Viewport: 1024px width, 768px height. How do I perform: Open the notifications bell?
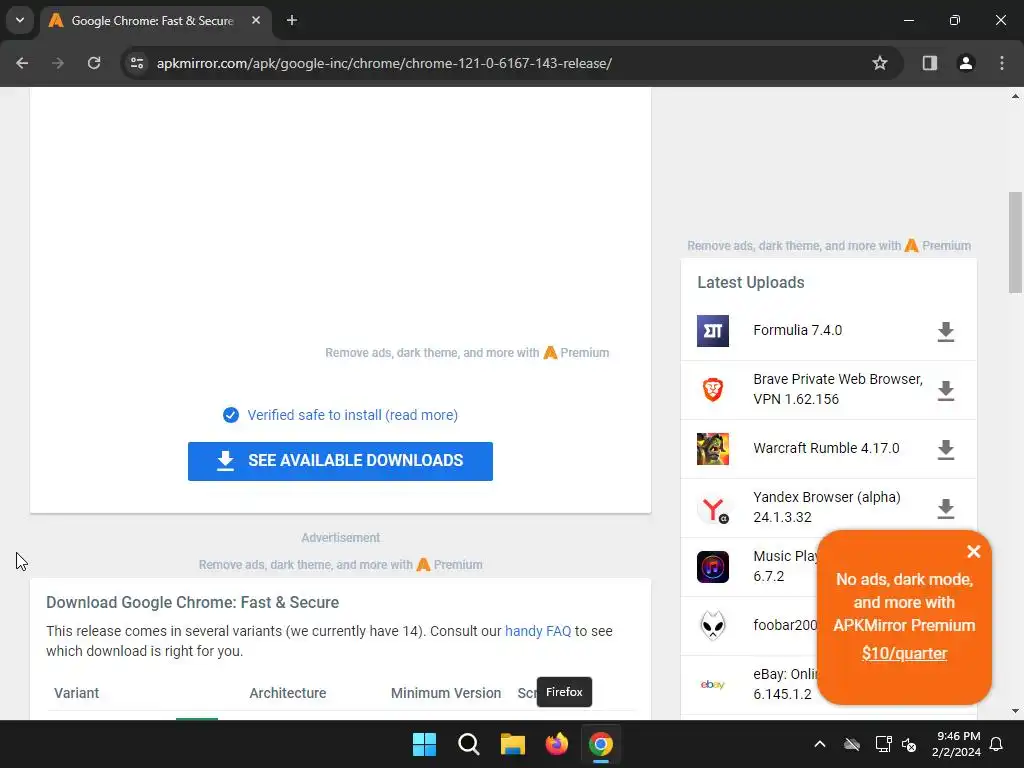point(997,744)
